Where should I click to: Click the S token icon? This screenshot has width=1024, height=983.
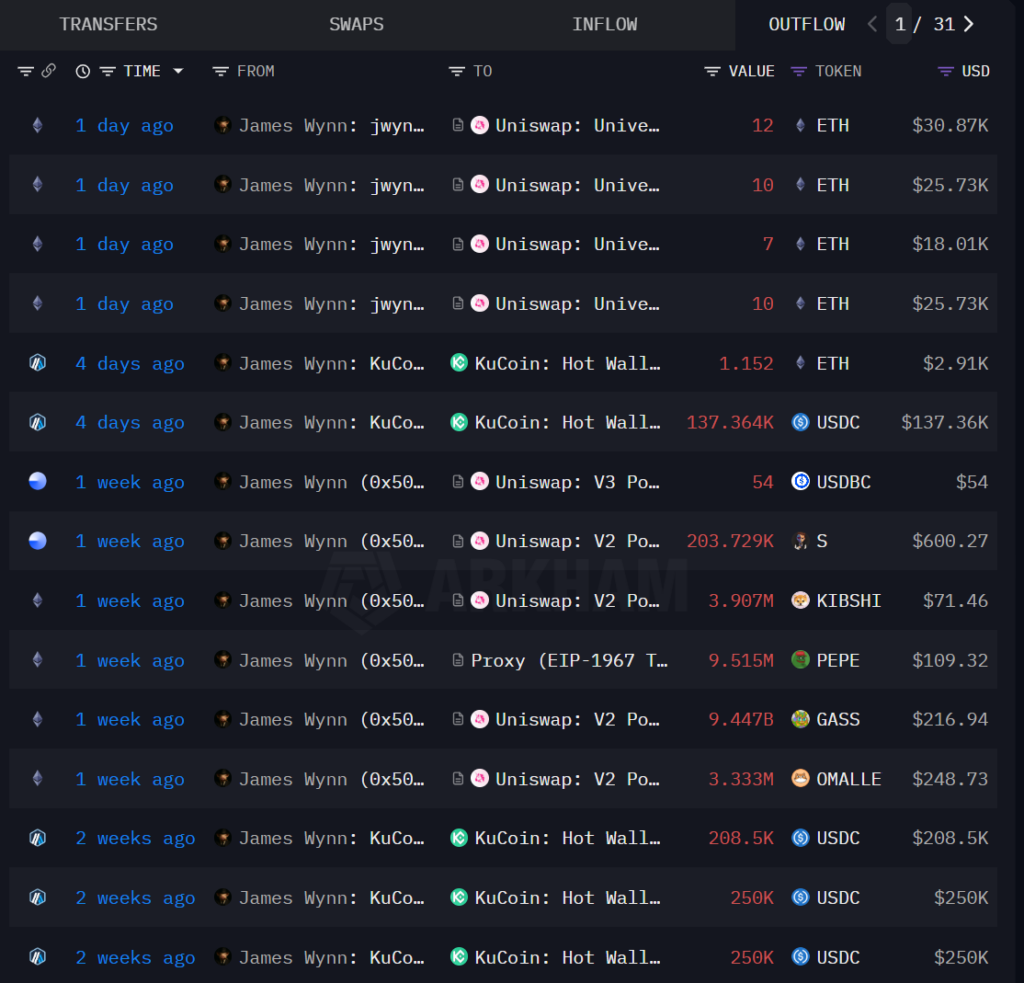(801, 541)
